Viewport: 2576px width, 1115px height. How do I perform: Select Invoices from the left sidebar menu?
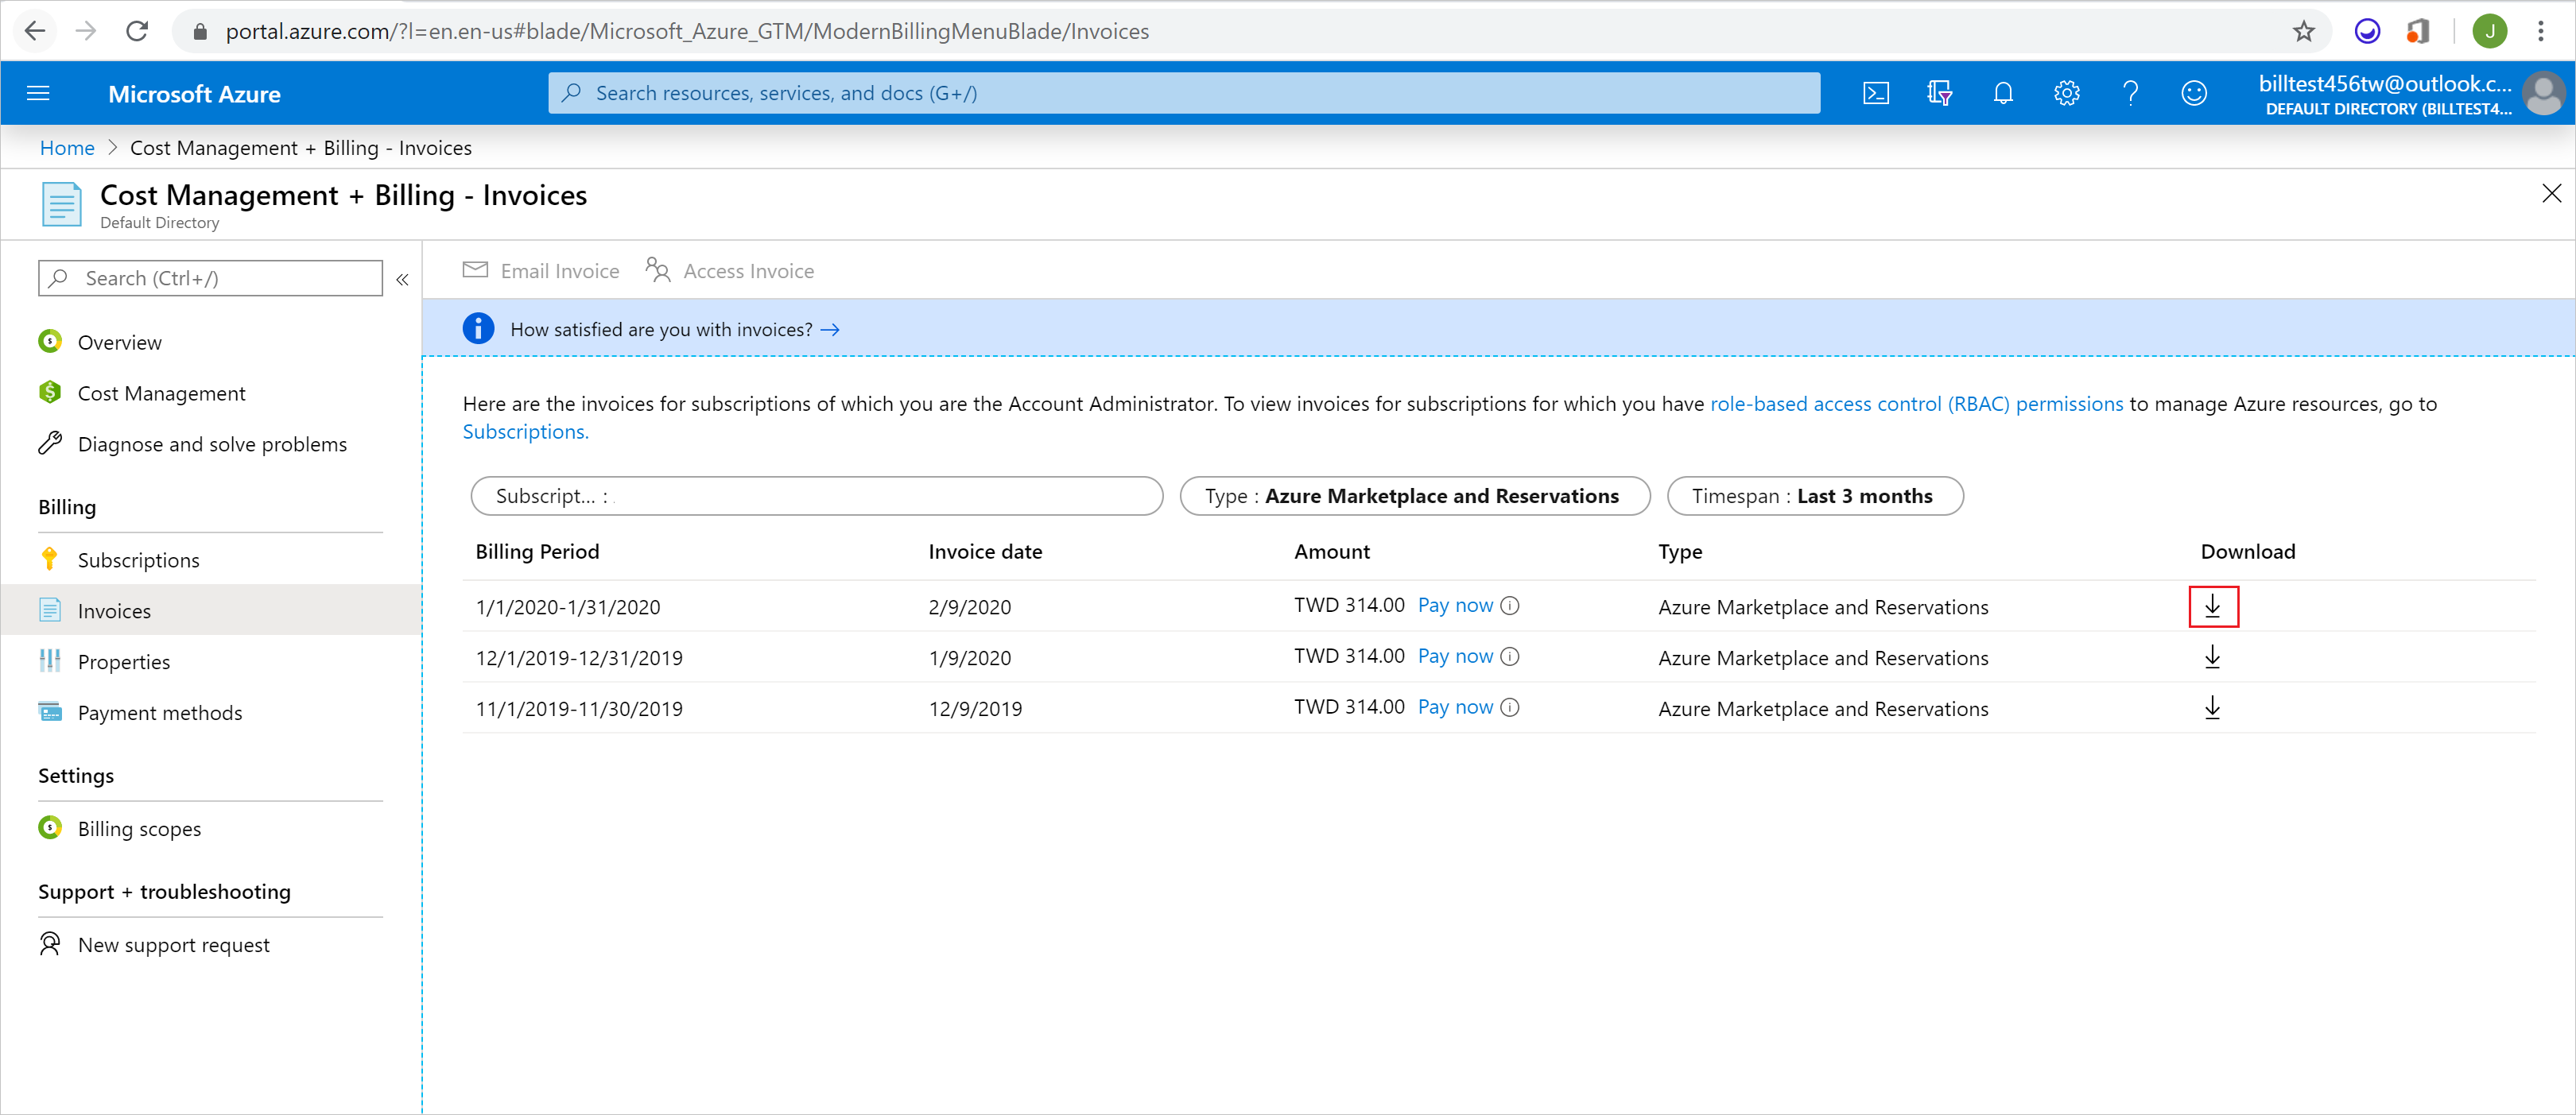(115, 610)
